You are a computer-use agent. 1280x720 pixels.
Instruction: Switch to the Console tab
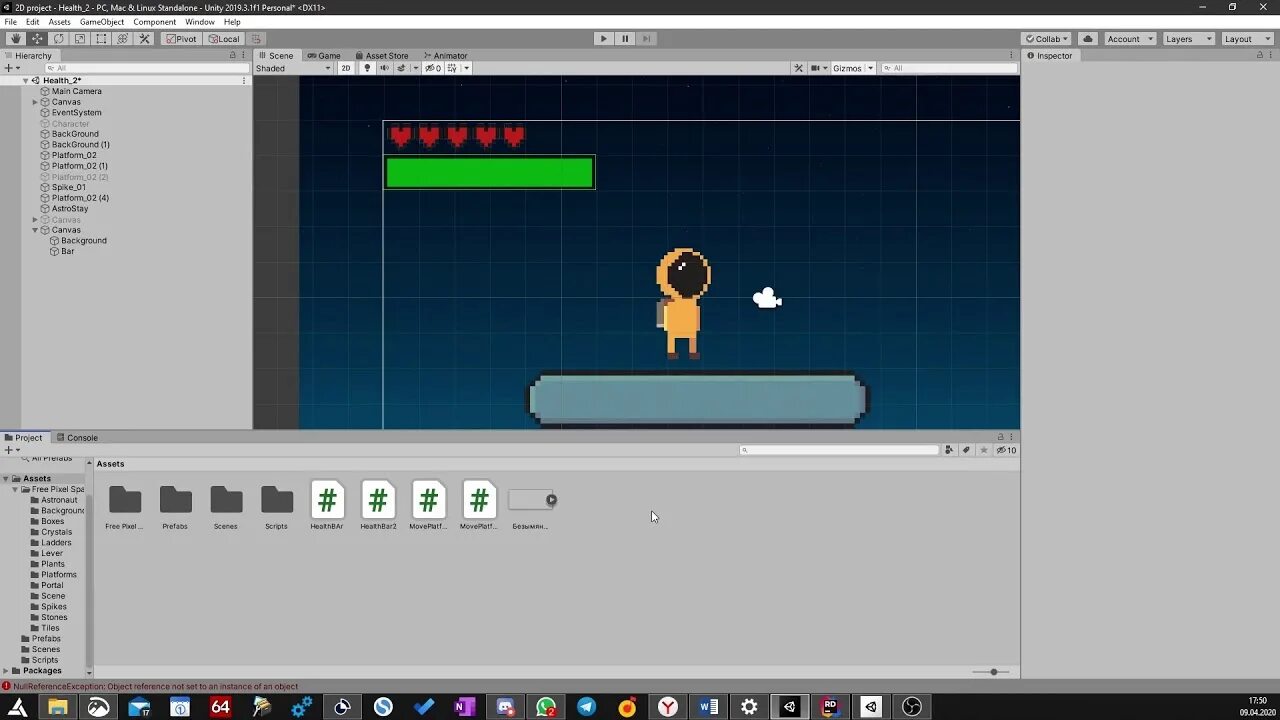(76, 438)
